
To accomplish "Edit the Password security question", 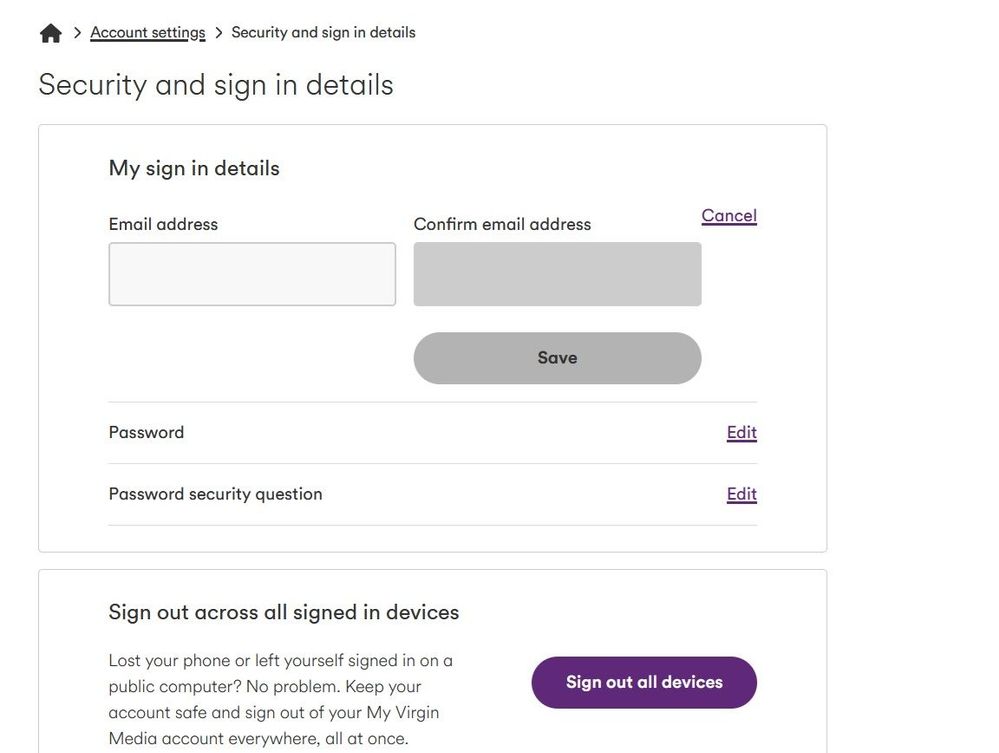I will (x=742, y=494).
